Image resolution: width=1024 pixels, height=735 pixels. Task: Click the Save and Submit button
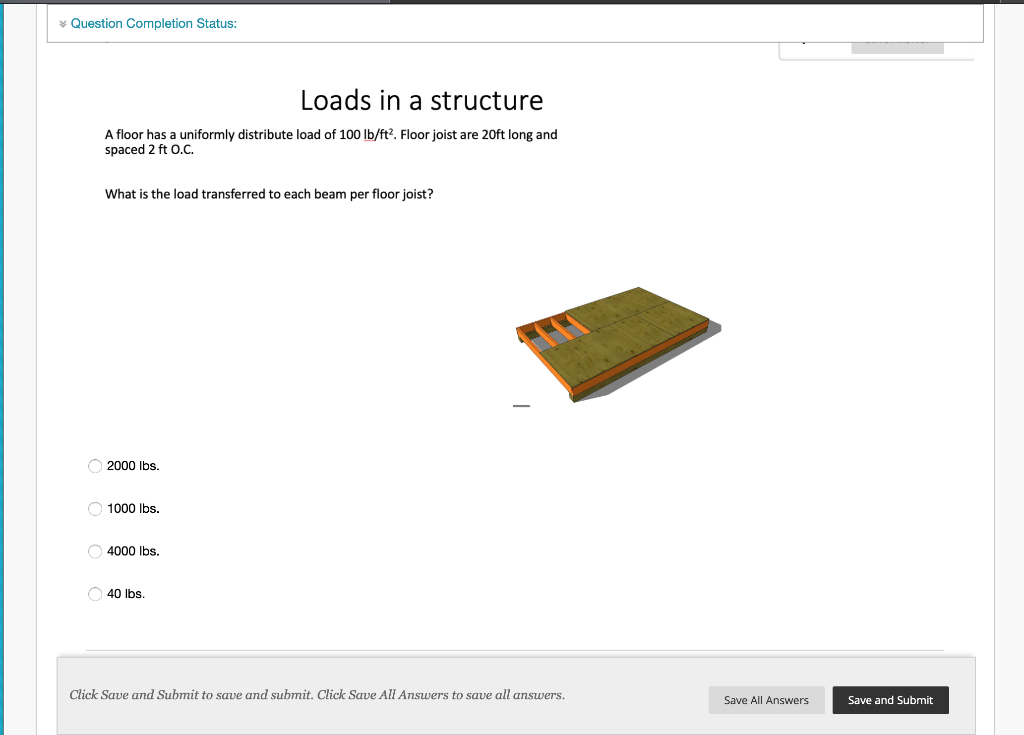890,700
